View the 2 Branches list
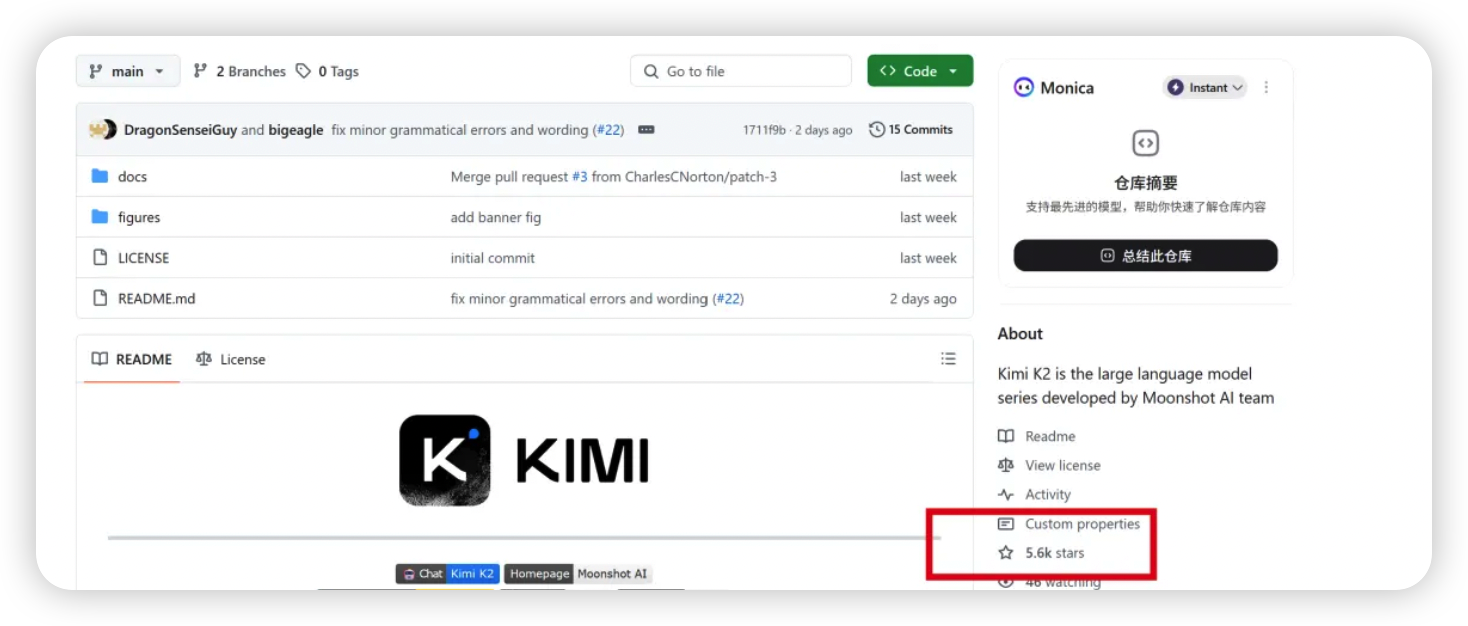The height and width of the screenshot is (626, 1468). point(239,71)
